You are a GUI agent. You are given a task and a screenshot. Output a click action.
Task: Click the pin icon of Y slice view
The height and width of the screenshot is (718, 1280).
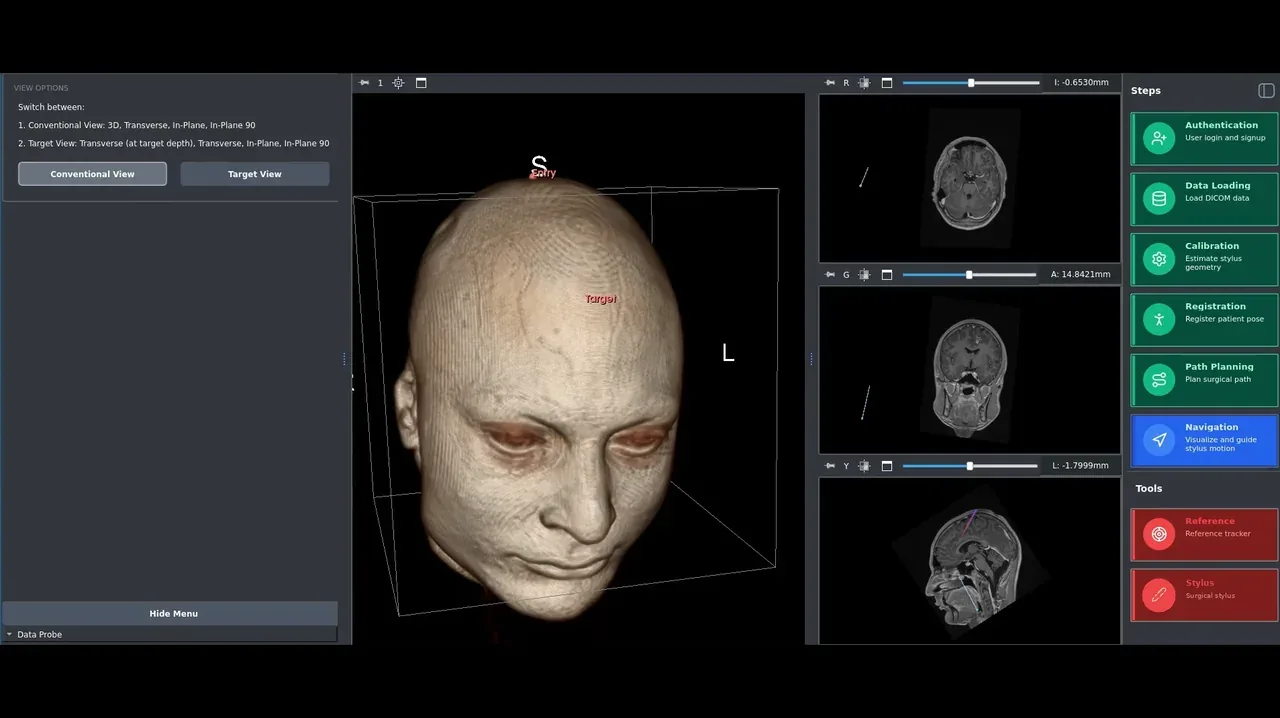(830, 466)
